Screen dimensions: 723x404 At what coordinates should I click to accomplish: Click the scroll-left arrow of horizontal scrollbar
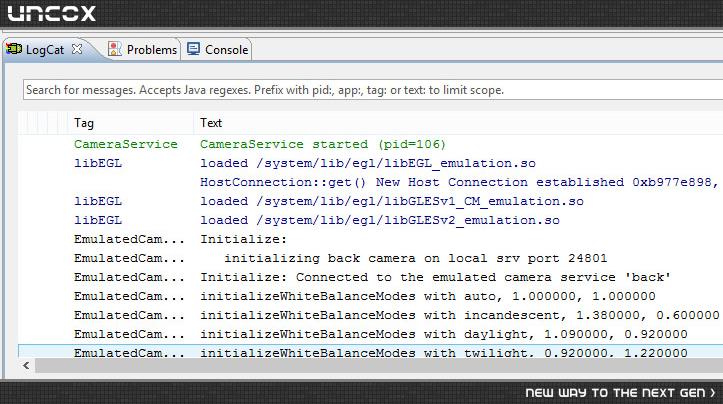26,366
